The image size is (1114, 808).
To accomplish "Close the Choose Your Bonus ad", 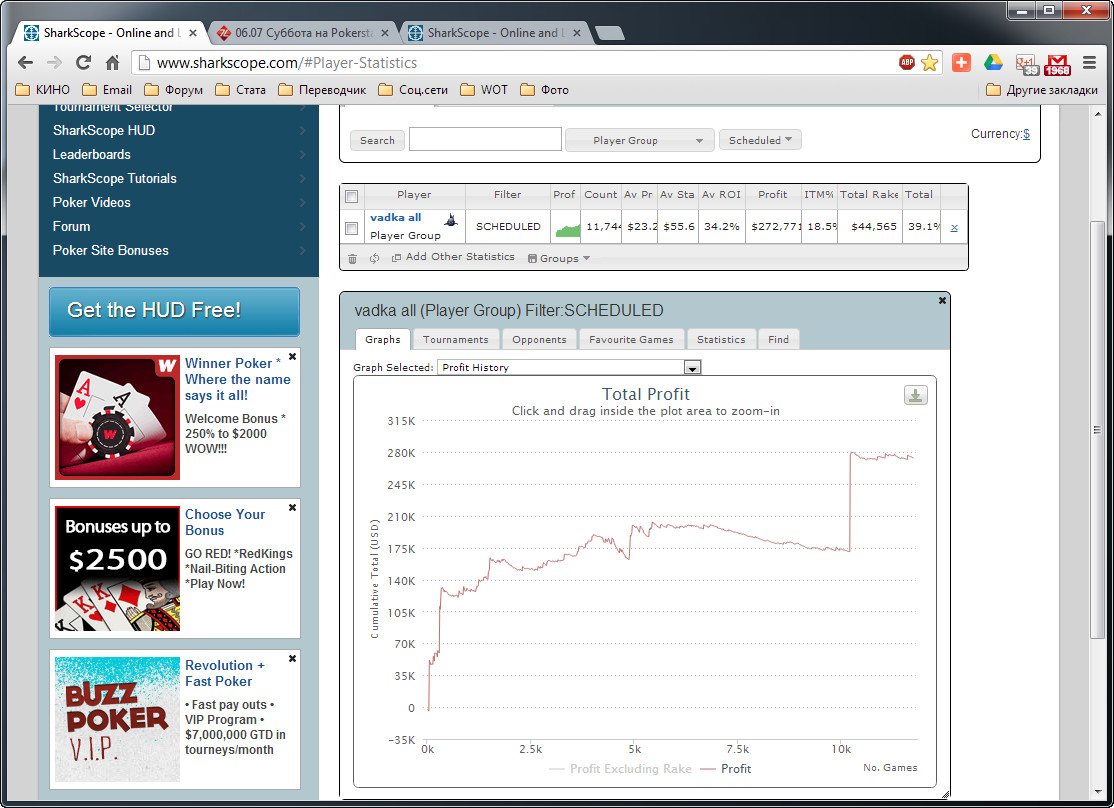I will (x=292, y=507).
